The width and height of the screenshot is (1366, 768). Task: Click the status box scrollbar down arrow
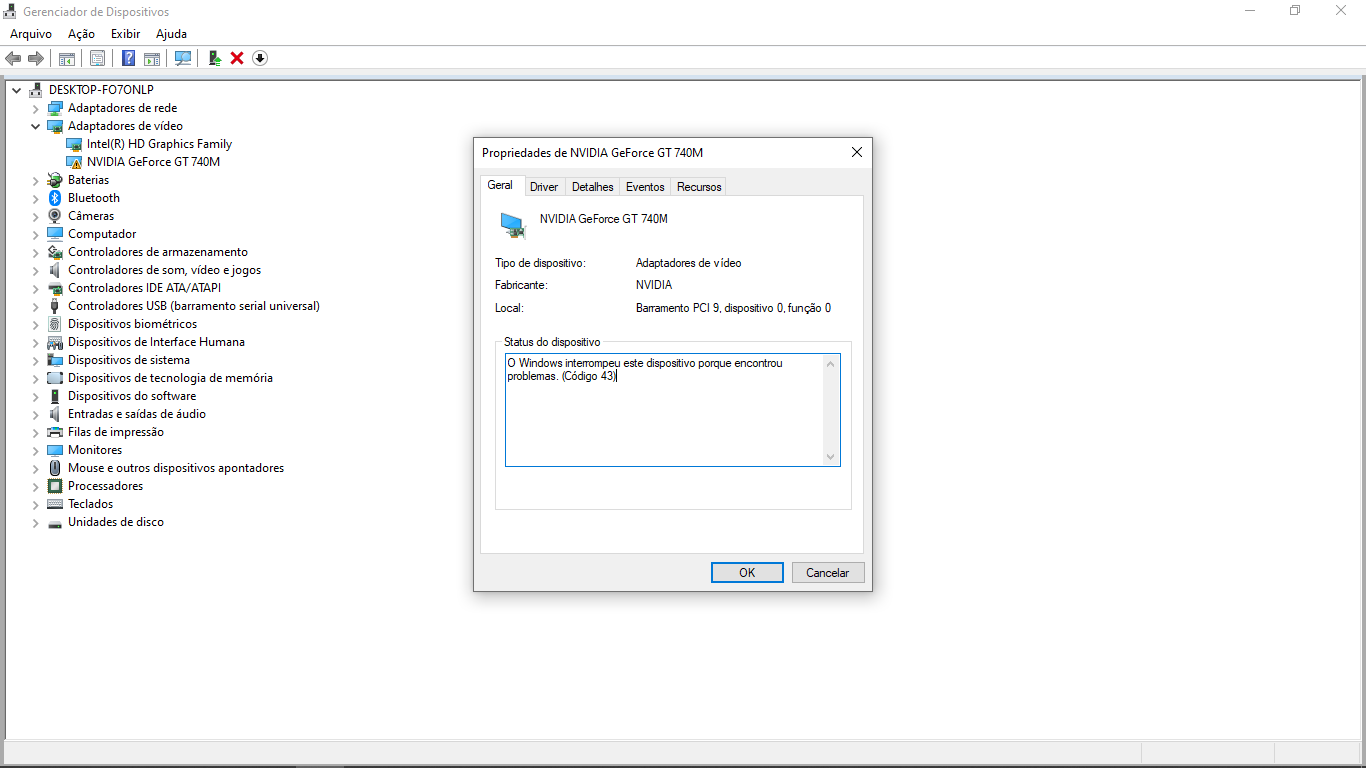[x=830, y=457]
